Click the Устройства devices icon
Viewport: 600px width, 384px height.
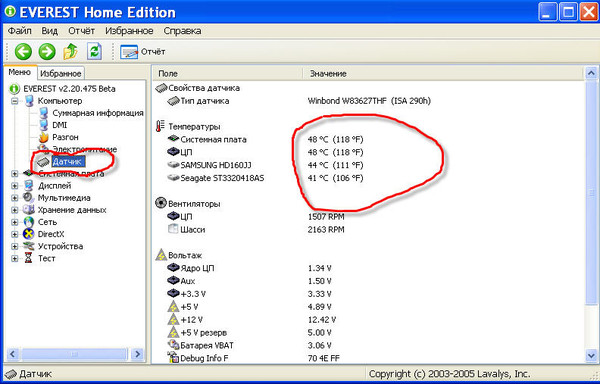point(28,246)
